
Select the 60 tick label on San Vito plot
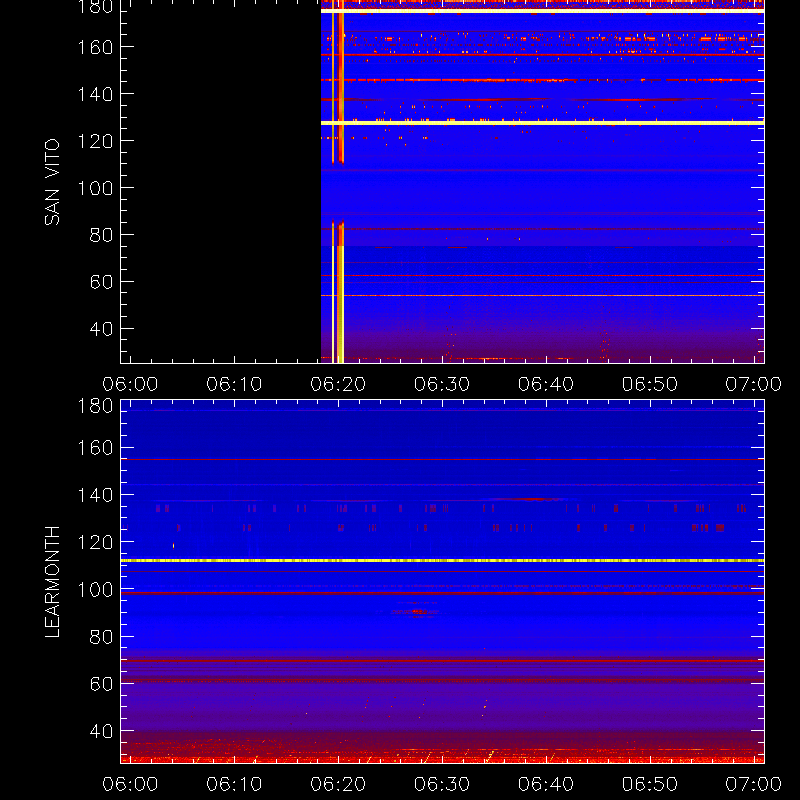click(x=101, y=282)
